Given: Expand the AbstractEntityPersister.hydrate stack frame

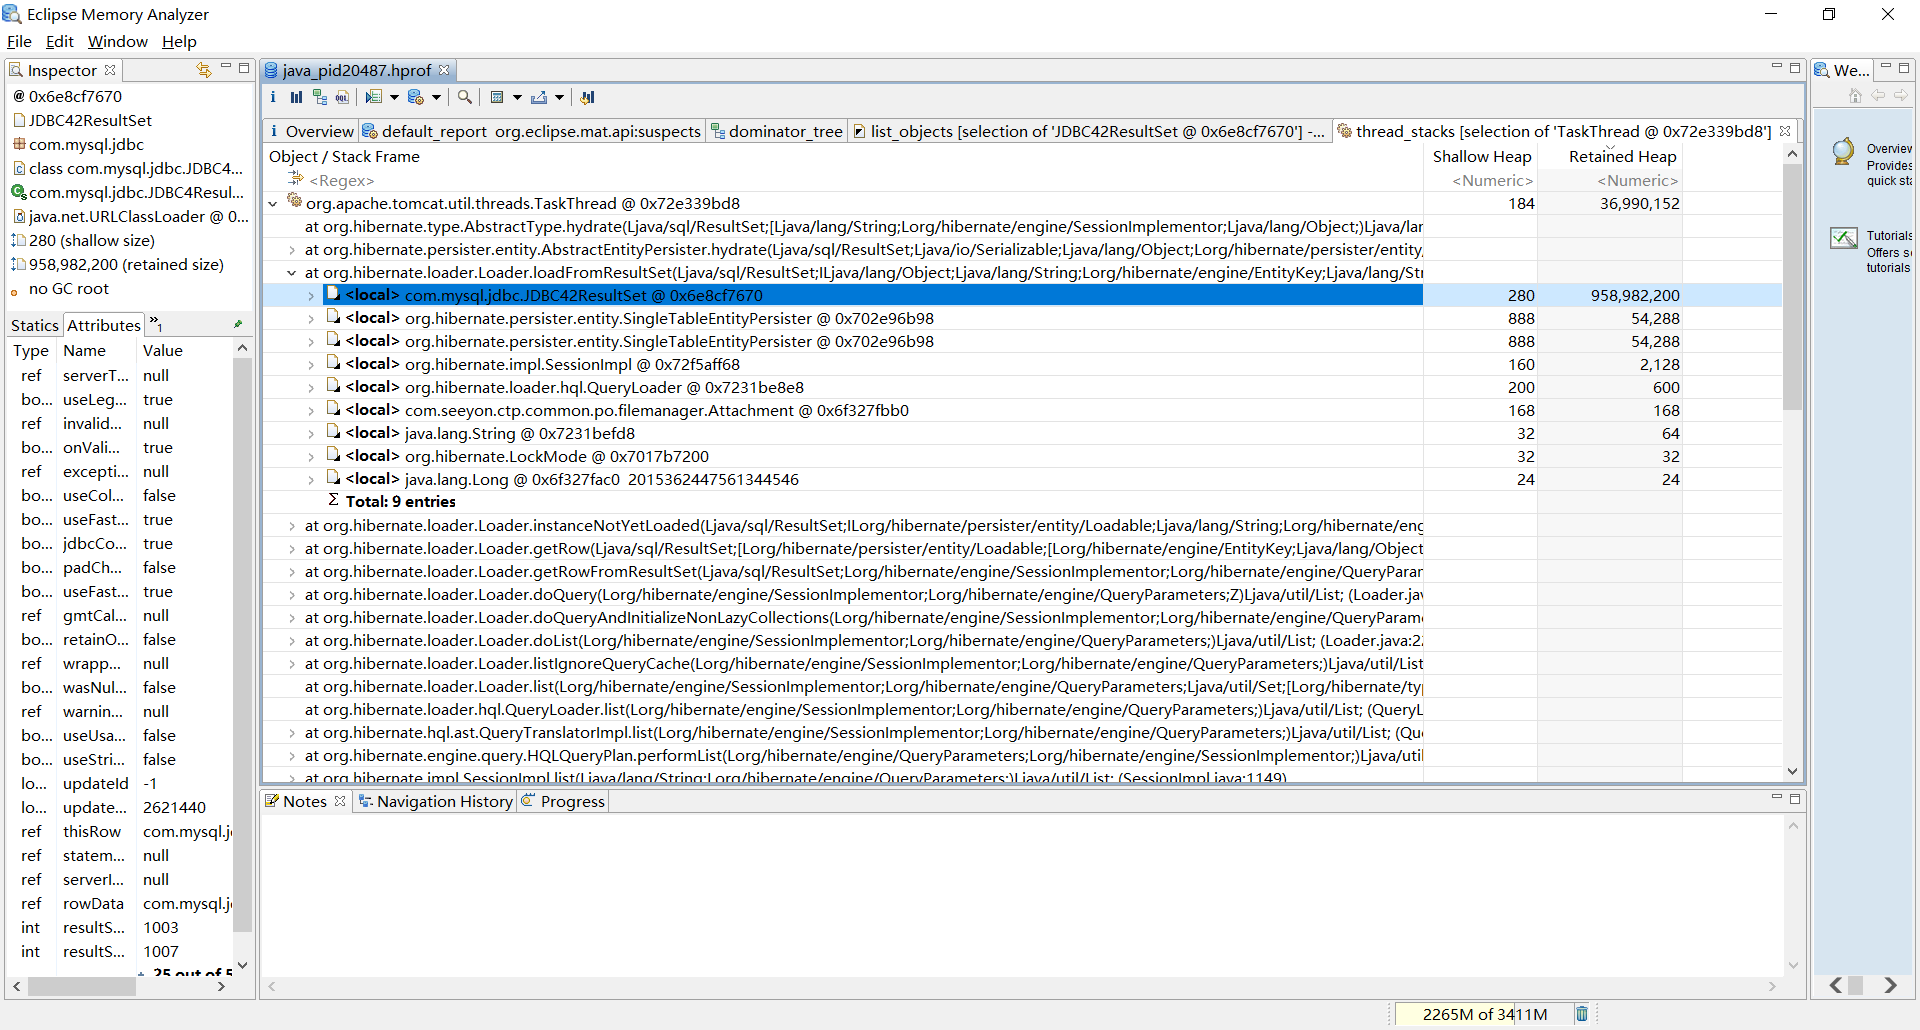Looking at the screenshot, I should 291,250.
